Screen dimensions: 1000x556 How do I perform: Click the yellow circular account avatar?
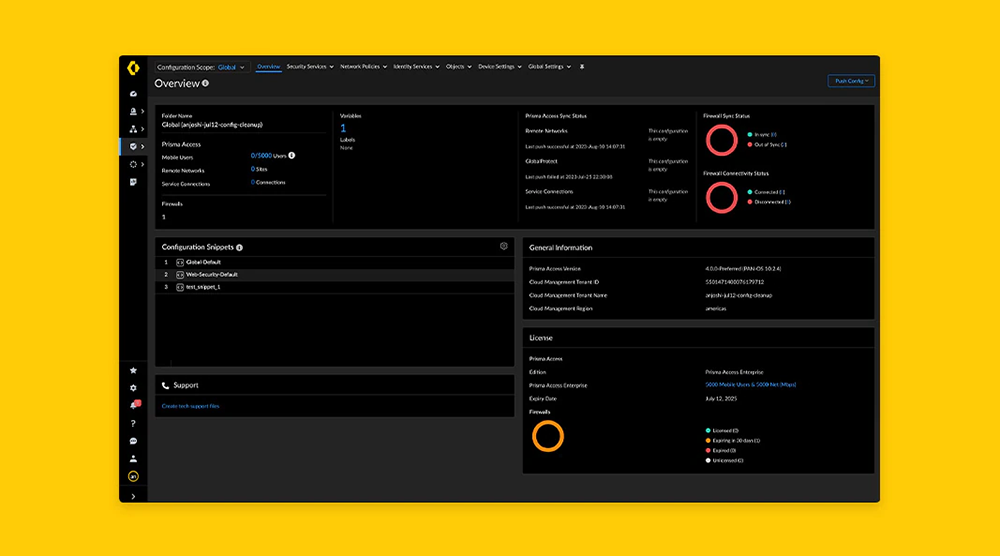(133, 476)
